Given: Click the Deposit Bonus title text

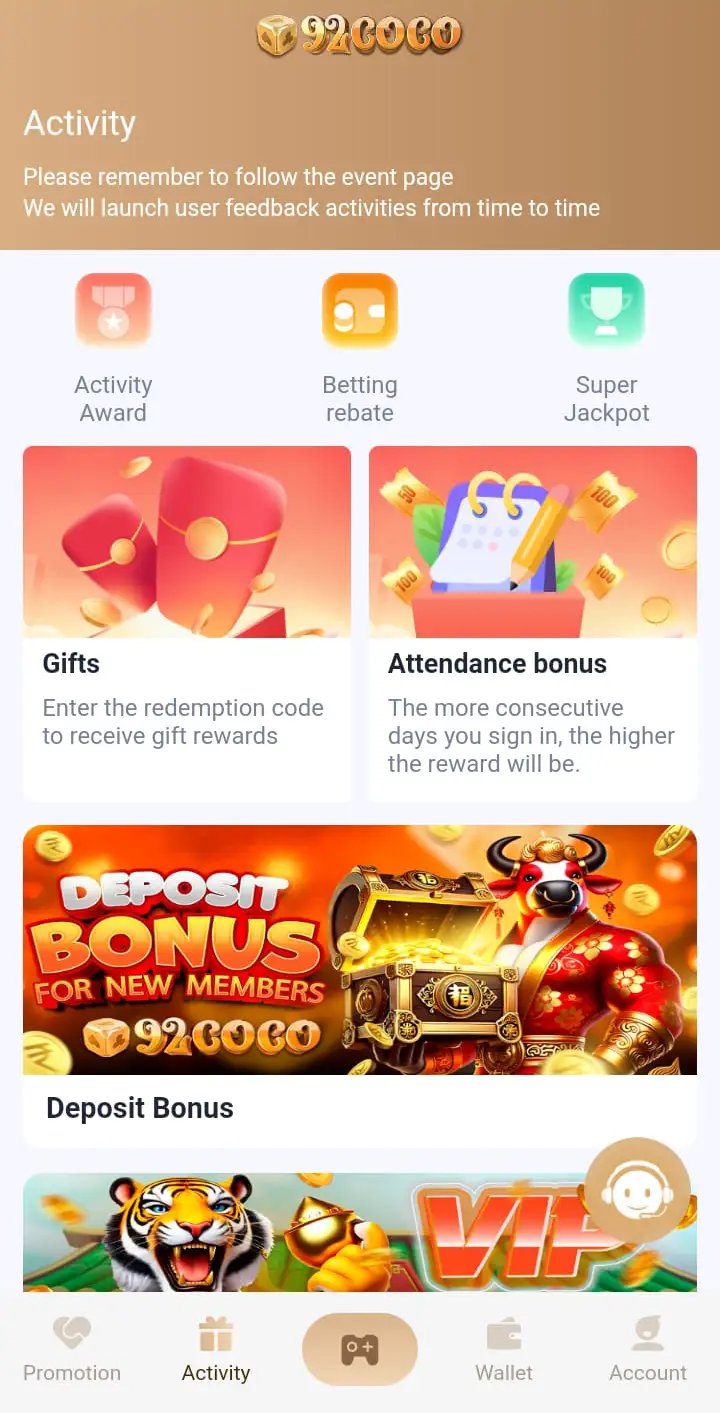Looking at the screenshot, I should pyautogui.click(x=140, y=1108).
